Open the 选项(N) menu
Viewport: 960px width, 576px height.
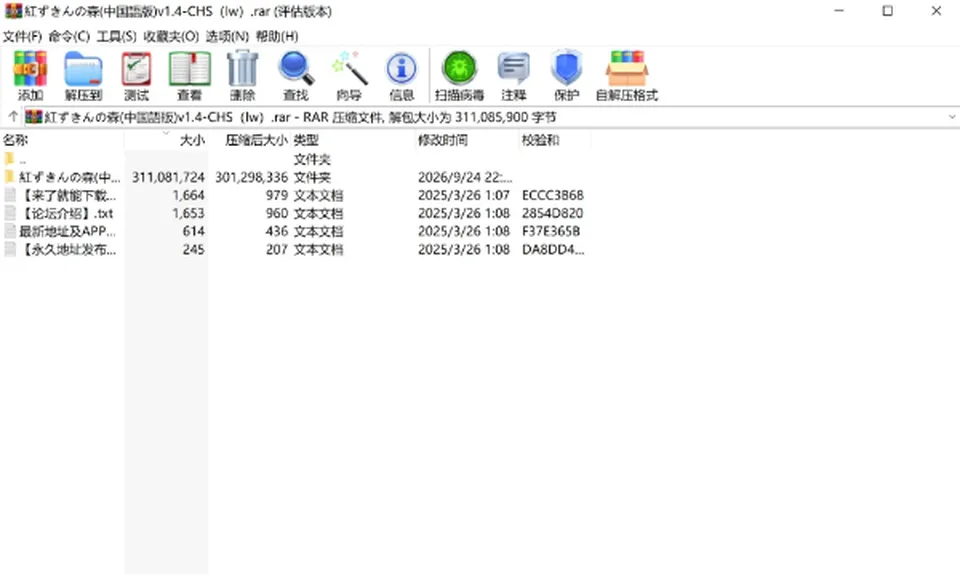click(227, 36)
